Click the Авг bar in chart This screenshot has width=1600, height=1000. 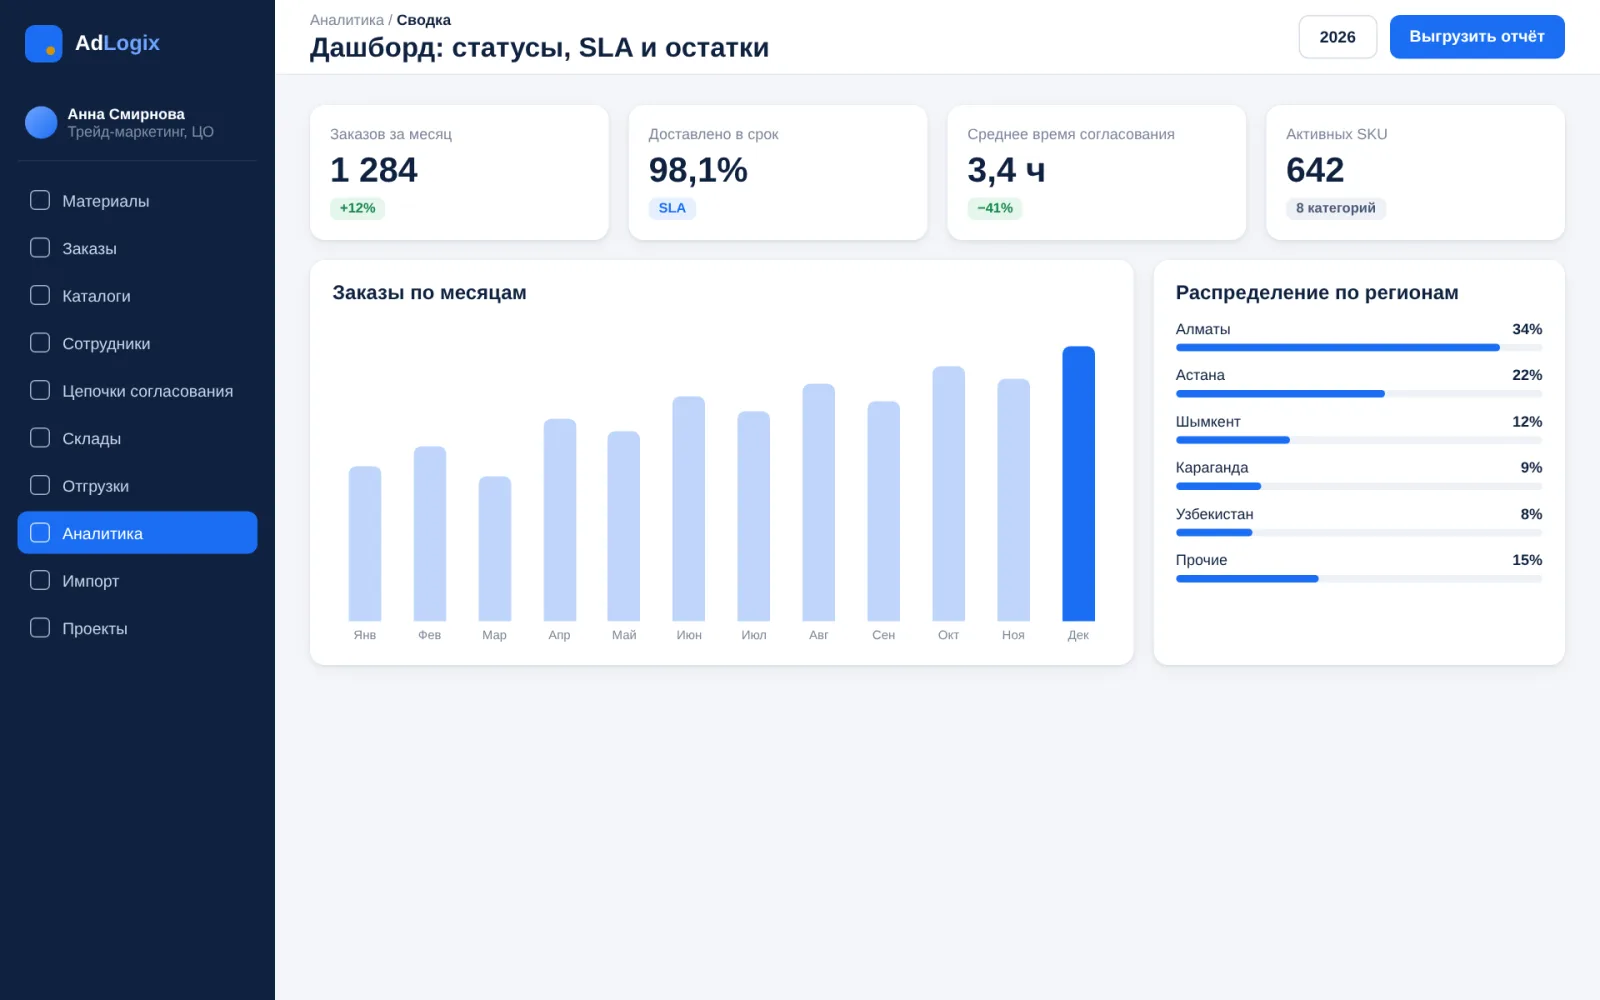818,502
